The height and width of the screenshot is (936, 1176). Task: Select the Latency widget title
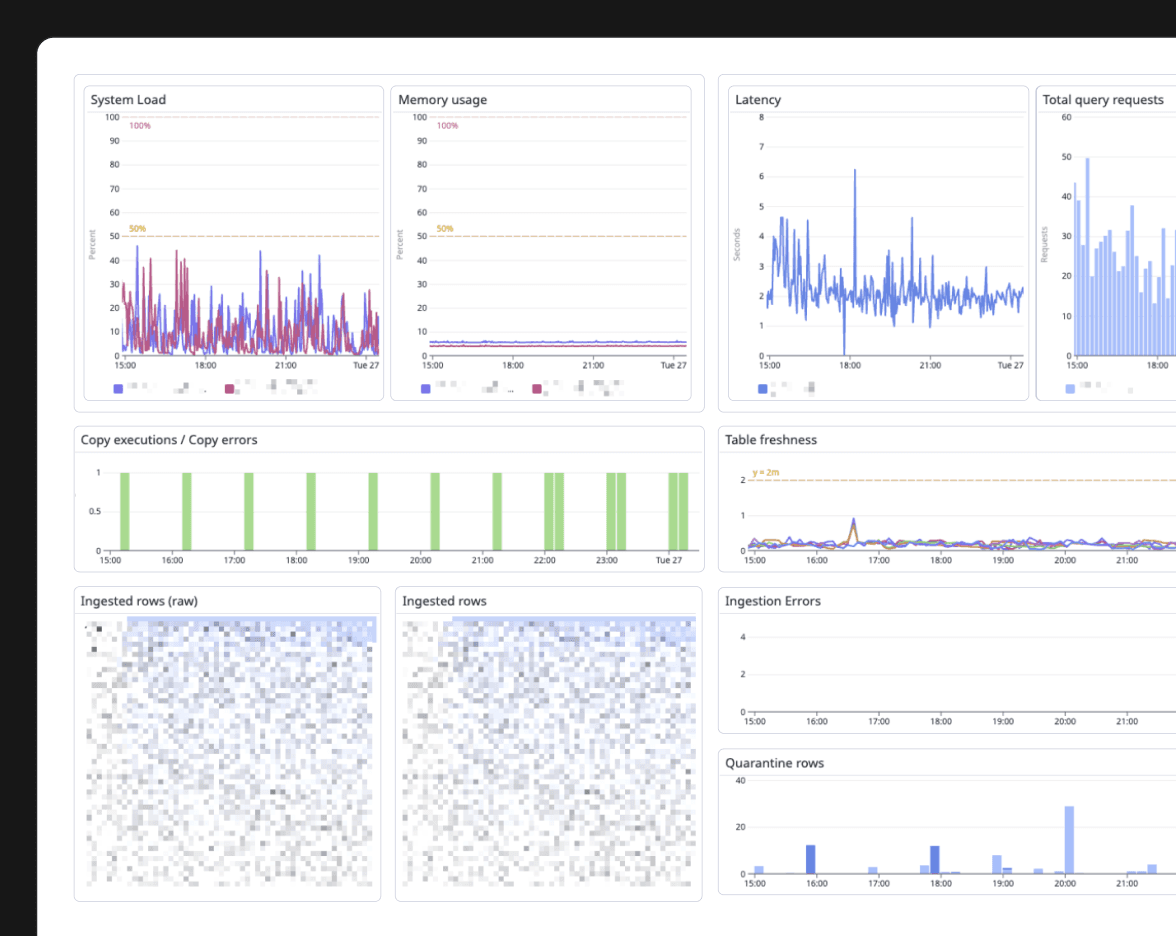[758, 100]
